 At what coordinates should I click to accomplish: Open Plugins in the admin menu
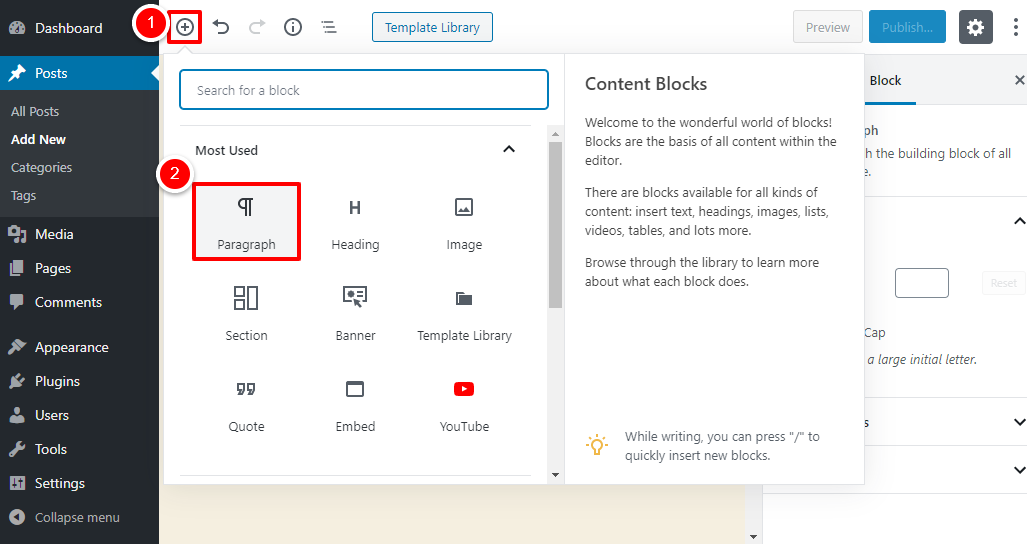click(57, 381)
